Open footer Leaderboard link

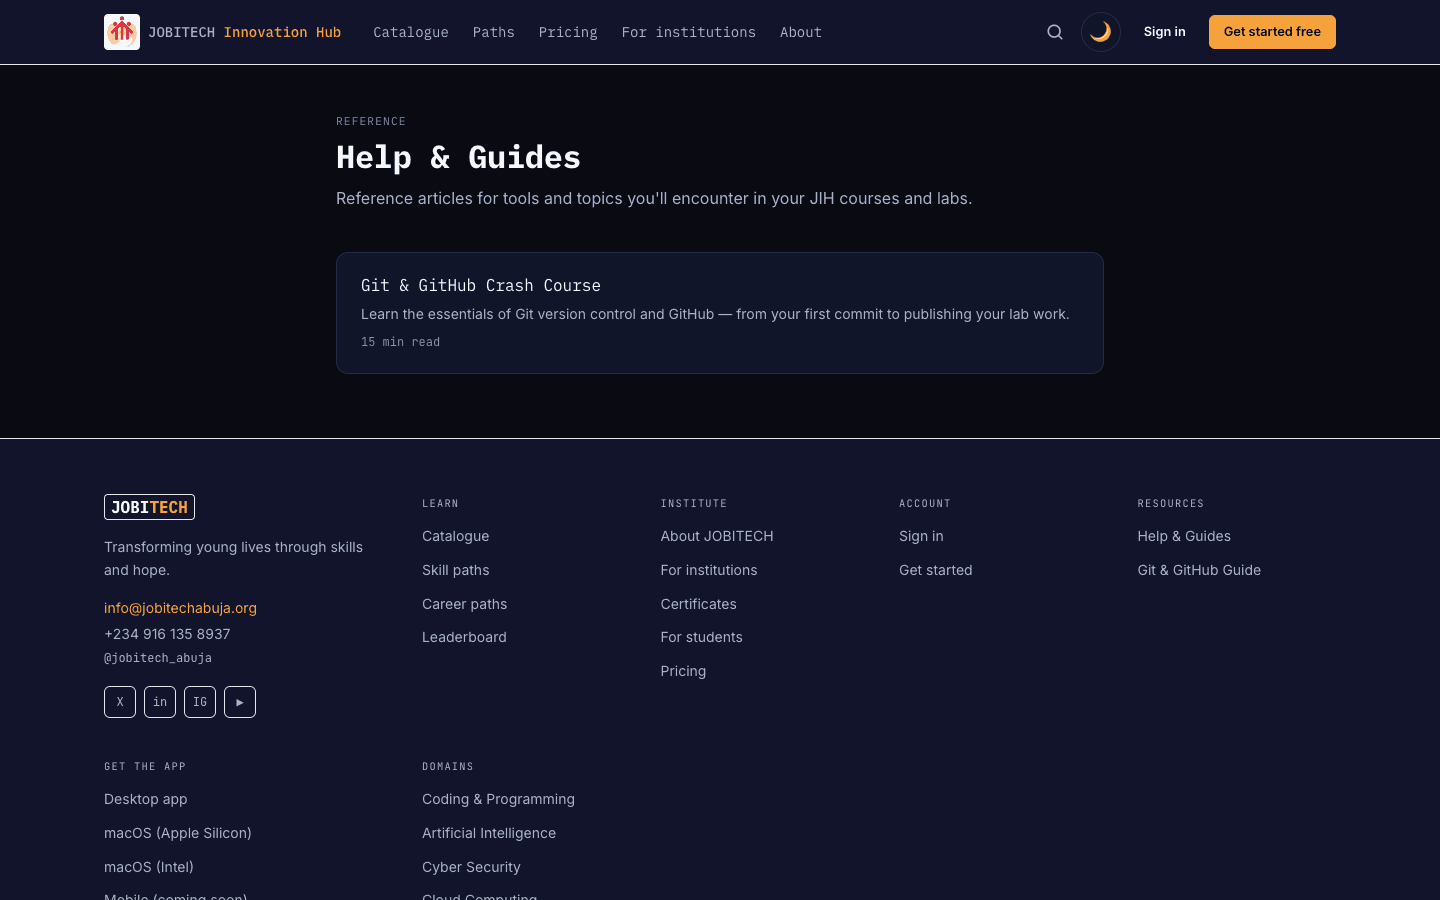coord(464,637)
